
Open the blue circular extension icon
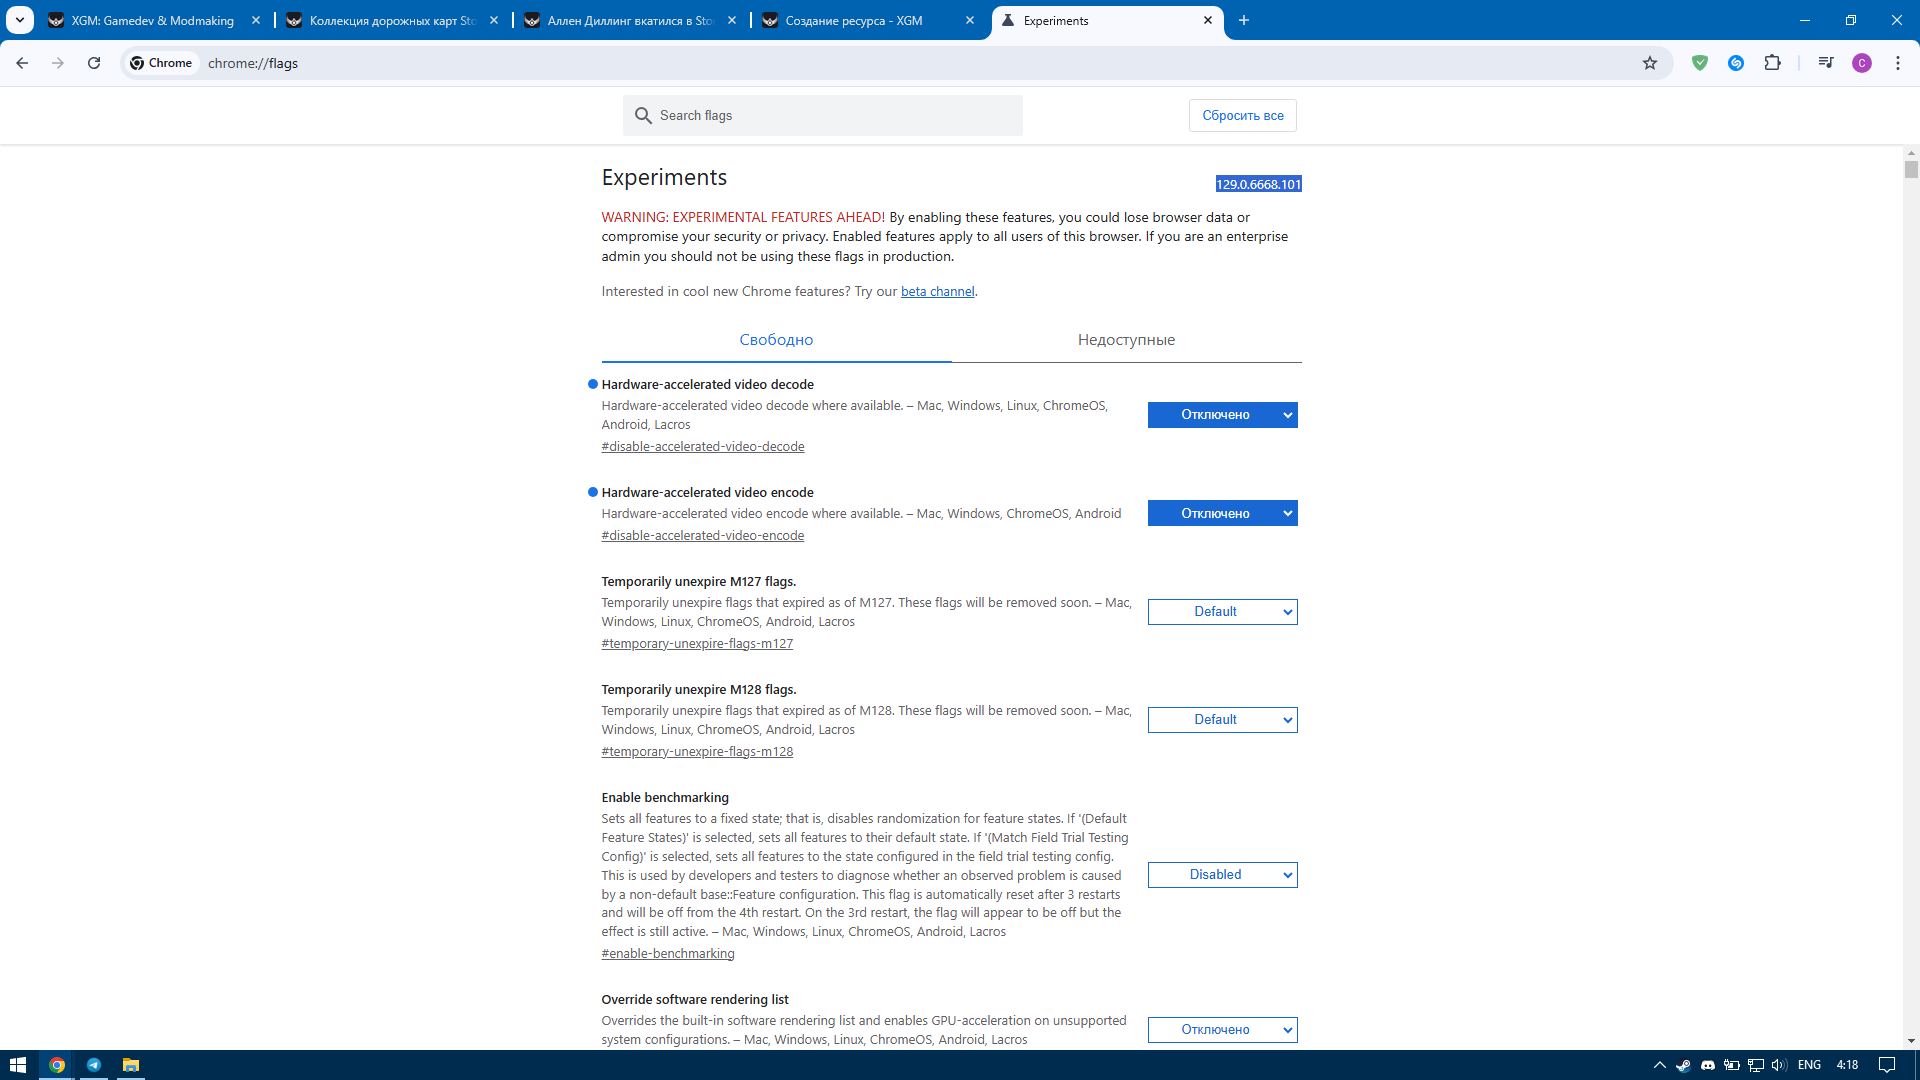pos(1736,63)
